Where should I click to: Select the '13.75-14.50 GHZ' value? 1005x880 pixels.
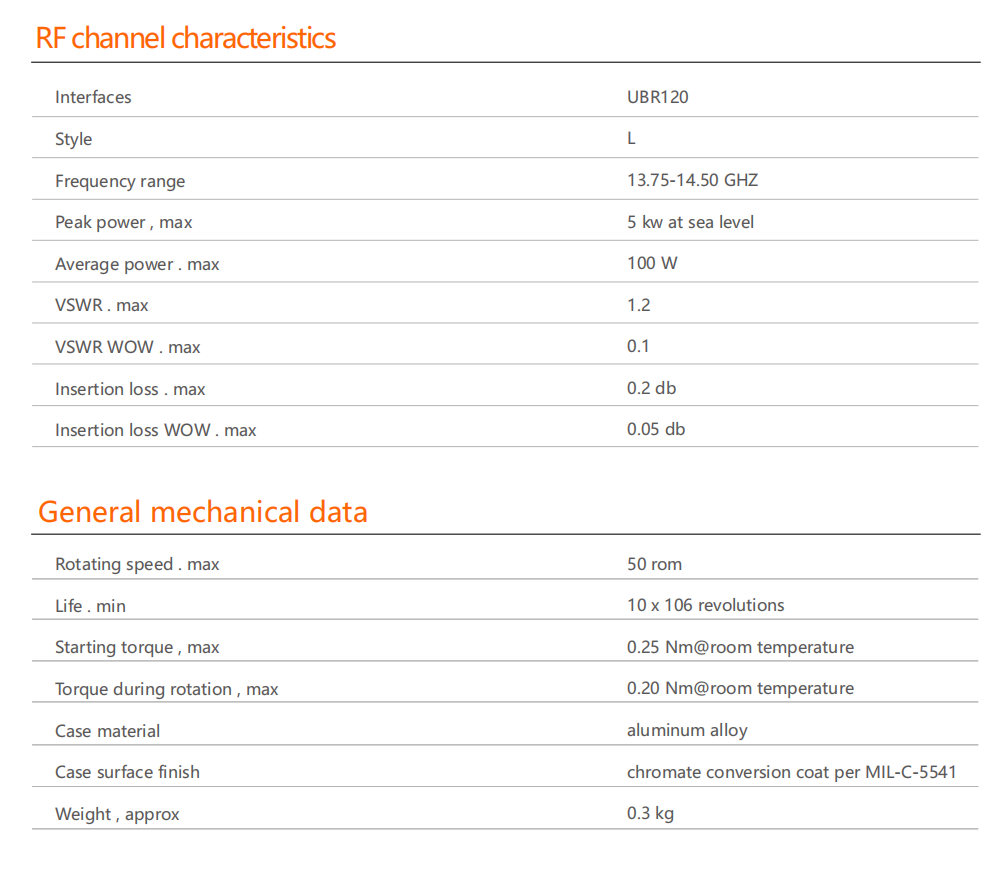pos(692,180)
